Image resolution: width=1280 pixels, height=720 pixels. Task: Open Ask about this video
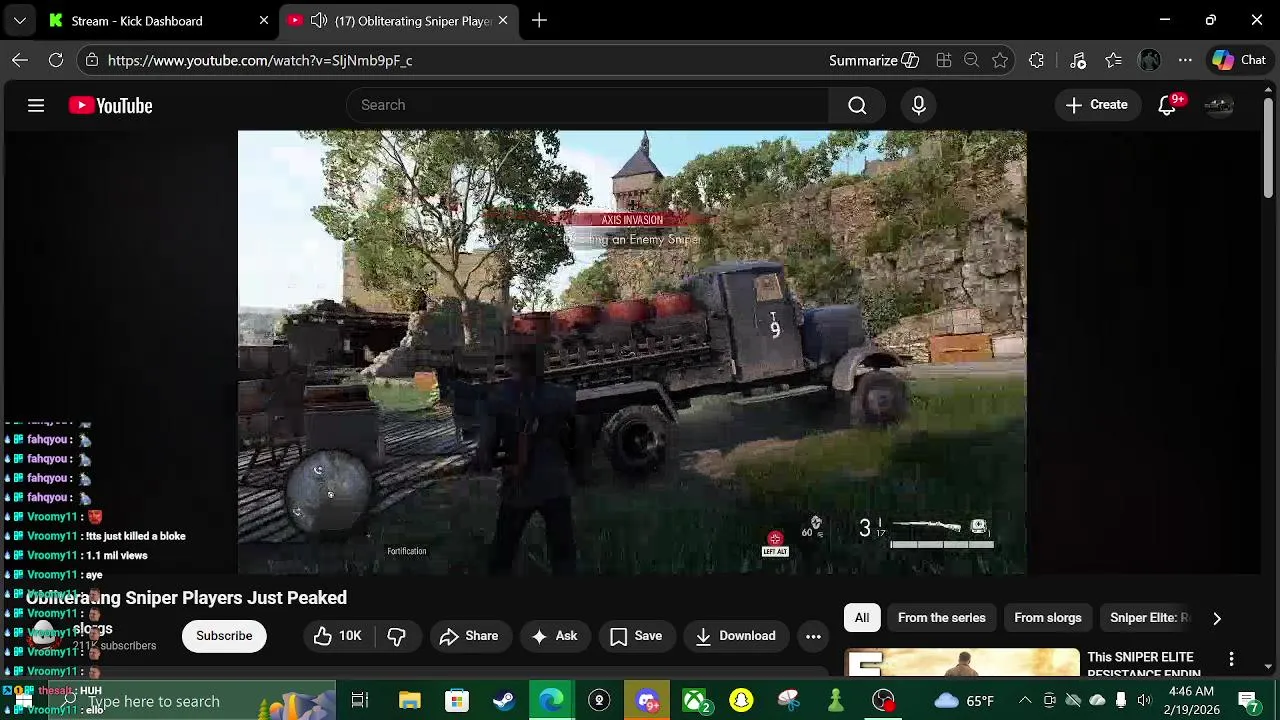554,636
